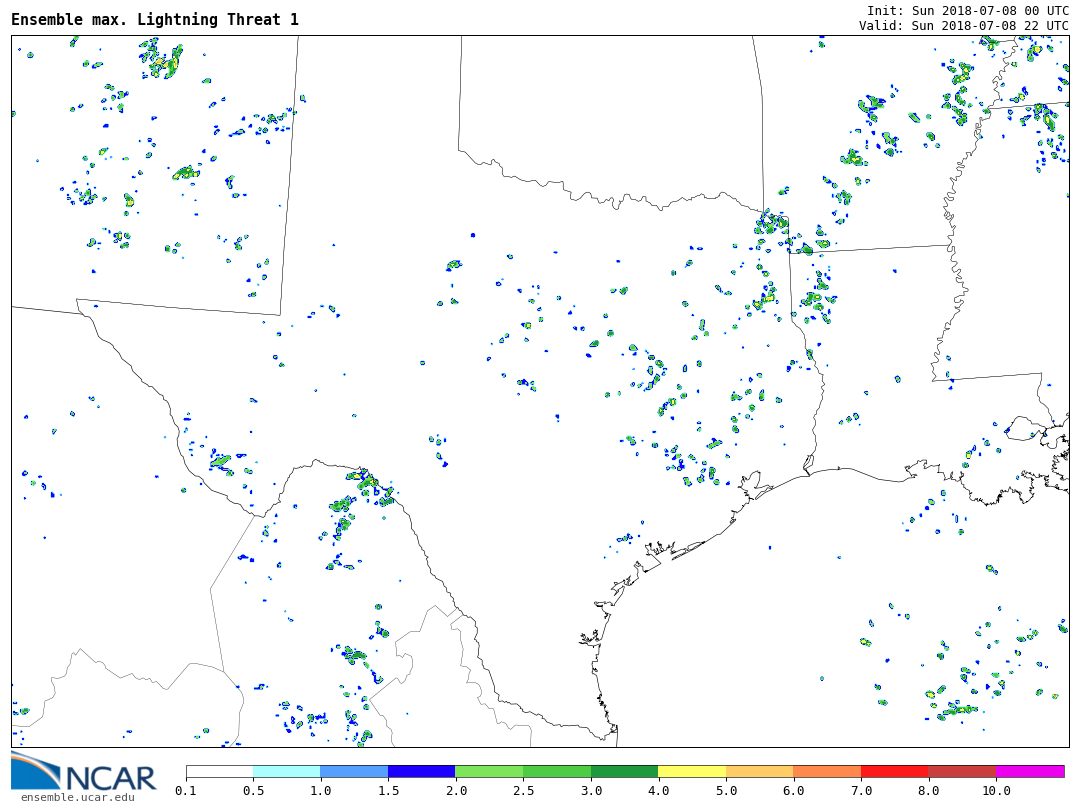Screen dimensions: 1080x810
Task: Click the Init time label
Action: (968, 10)
